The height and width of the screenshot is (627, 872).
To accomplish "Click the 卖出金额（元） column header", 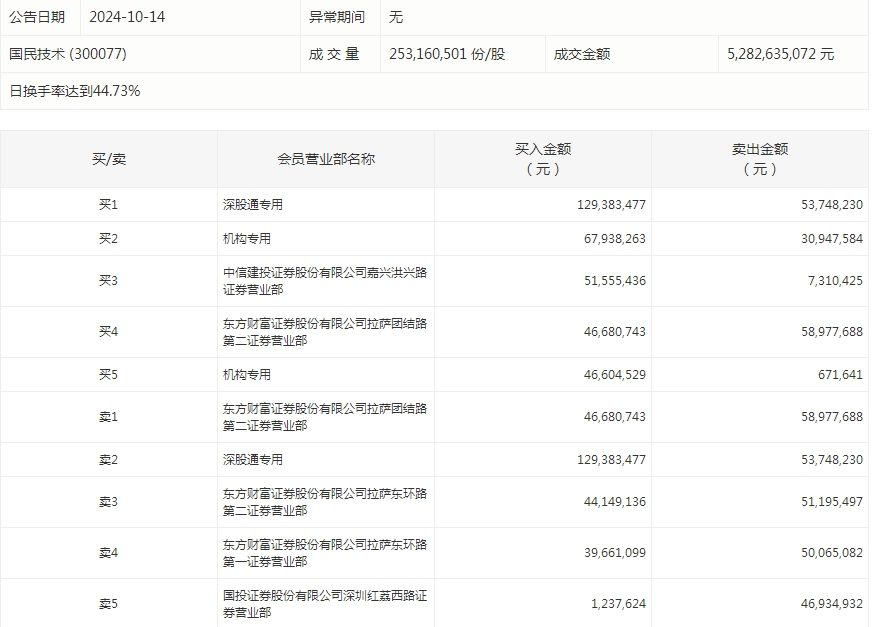I will click(x=760, y=159).
